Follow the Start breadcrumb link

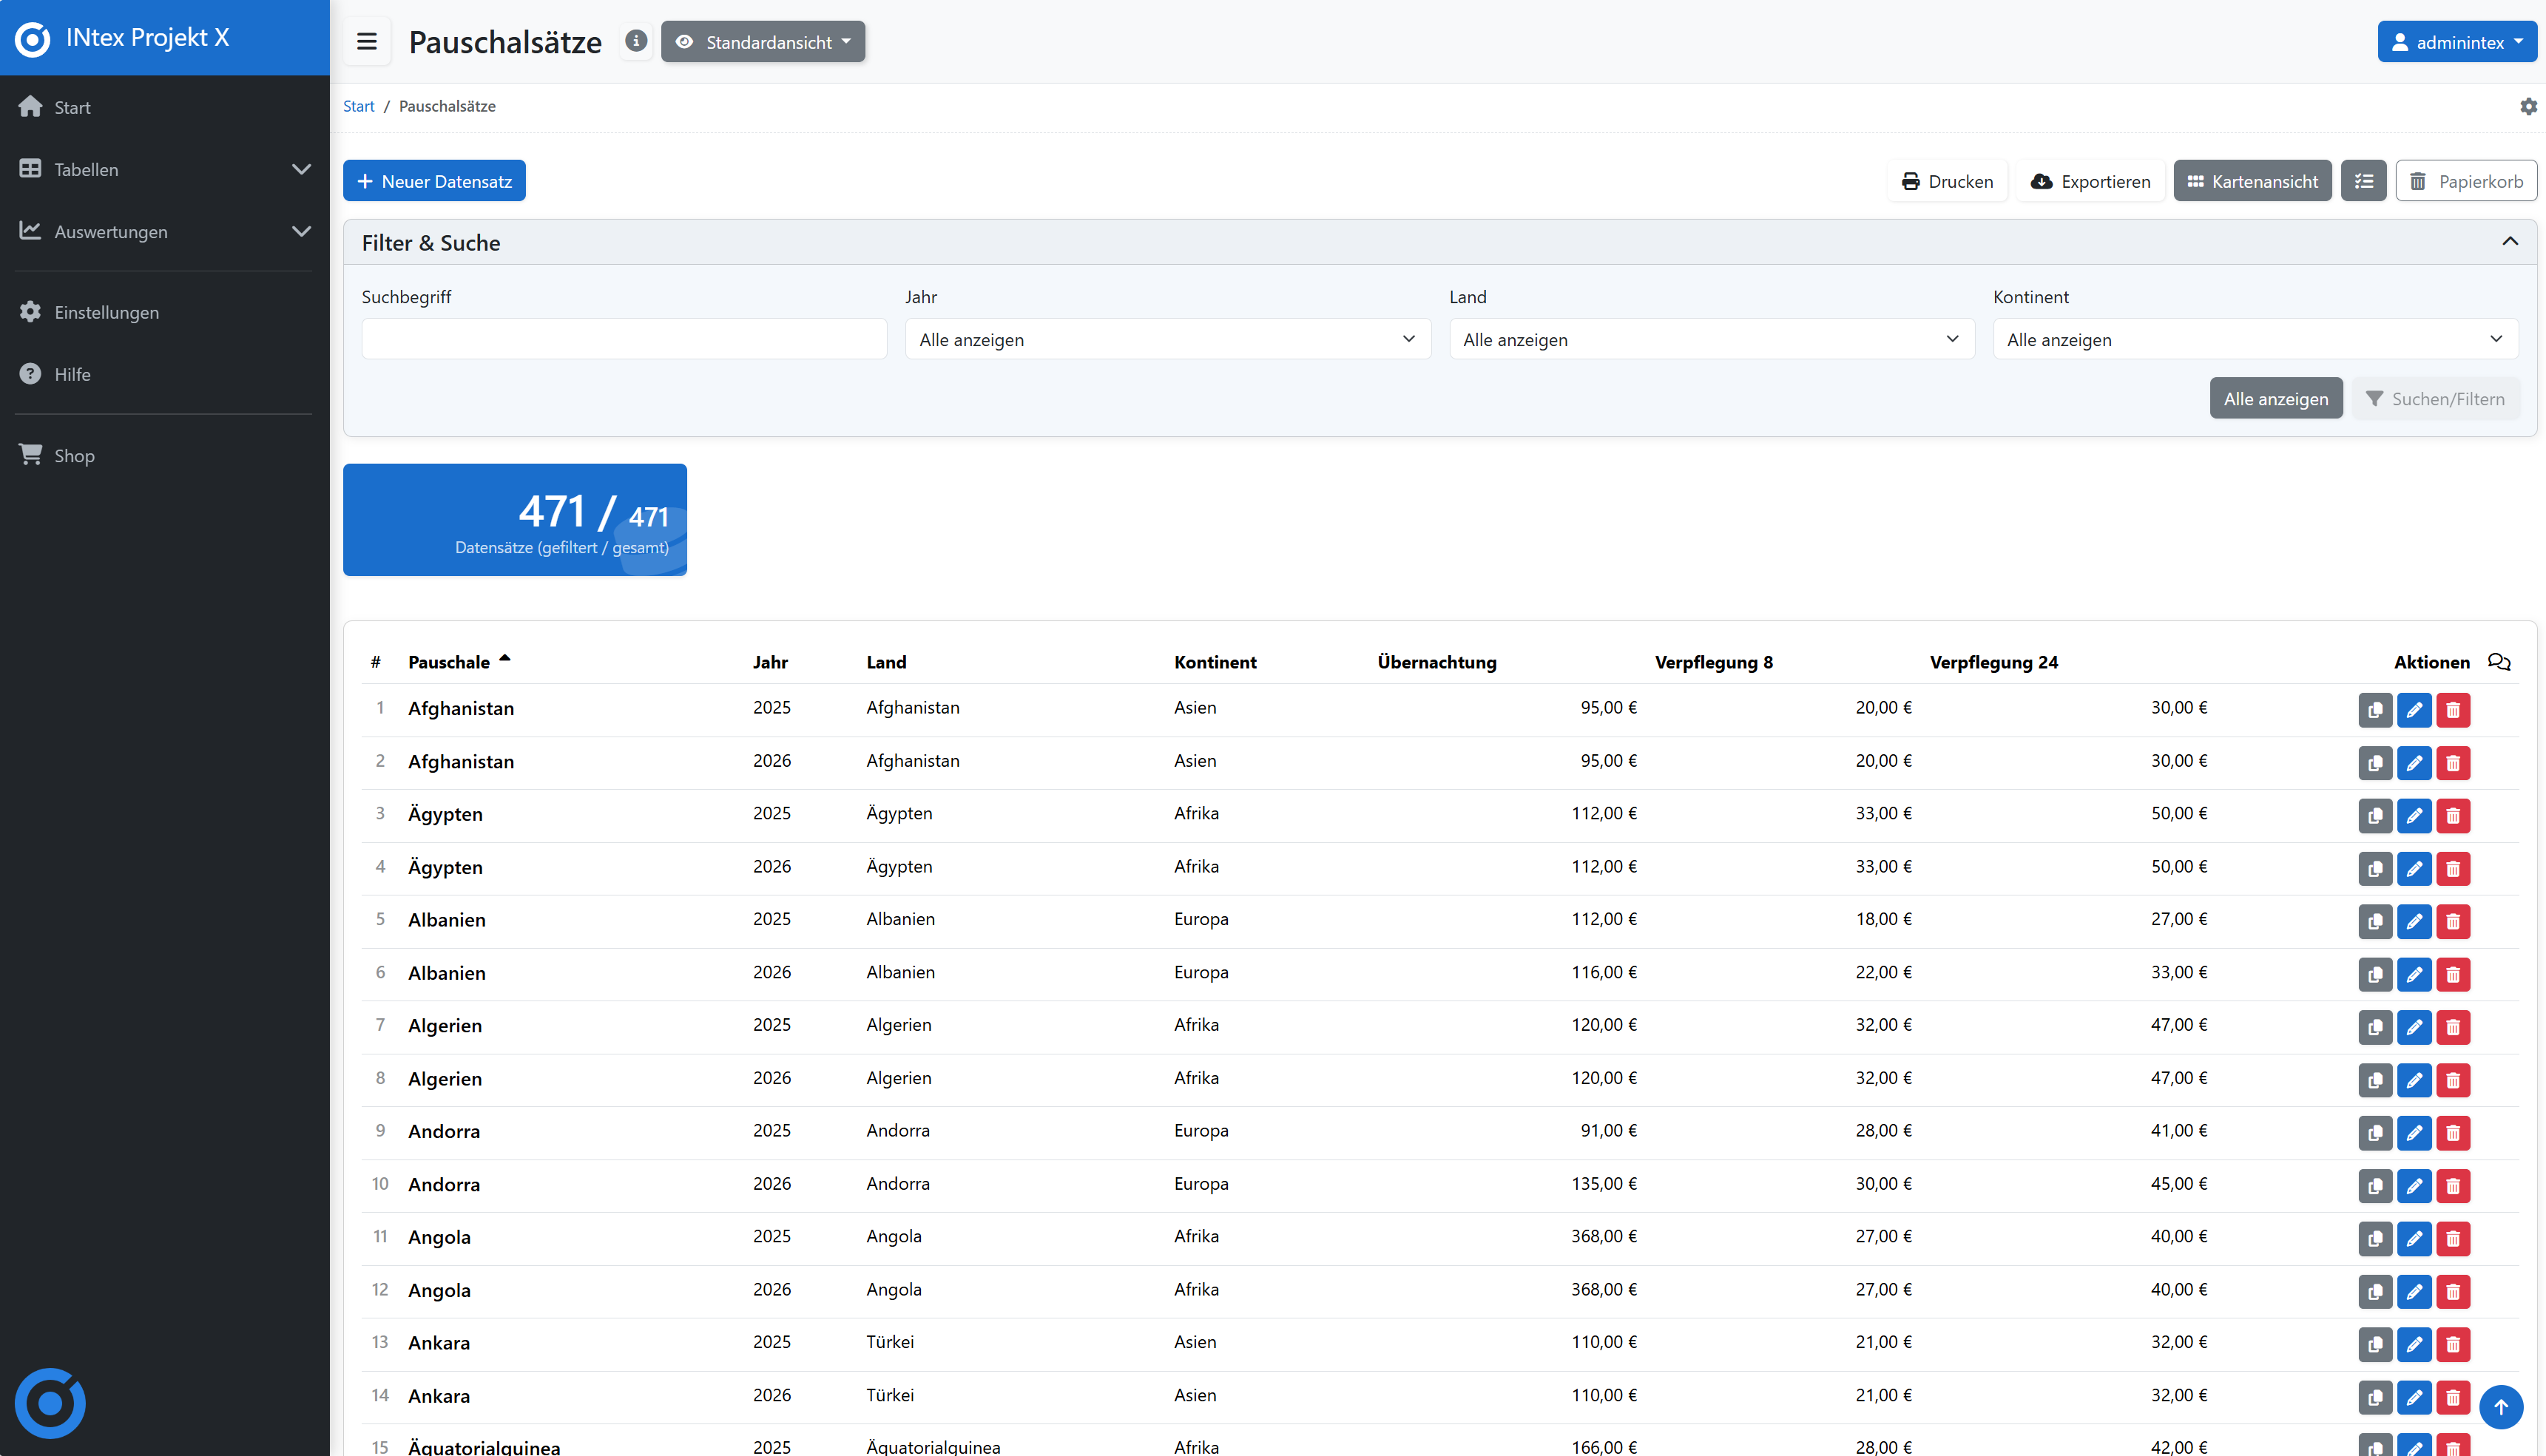tap(358, 105)
